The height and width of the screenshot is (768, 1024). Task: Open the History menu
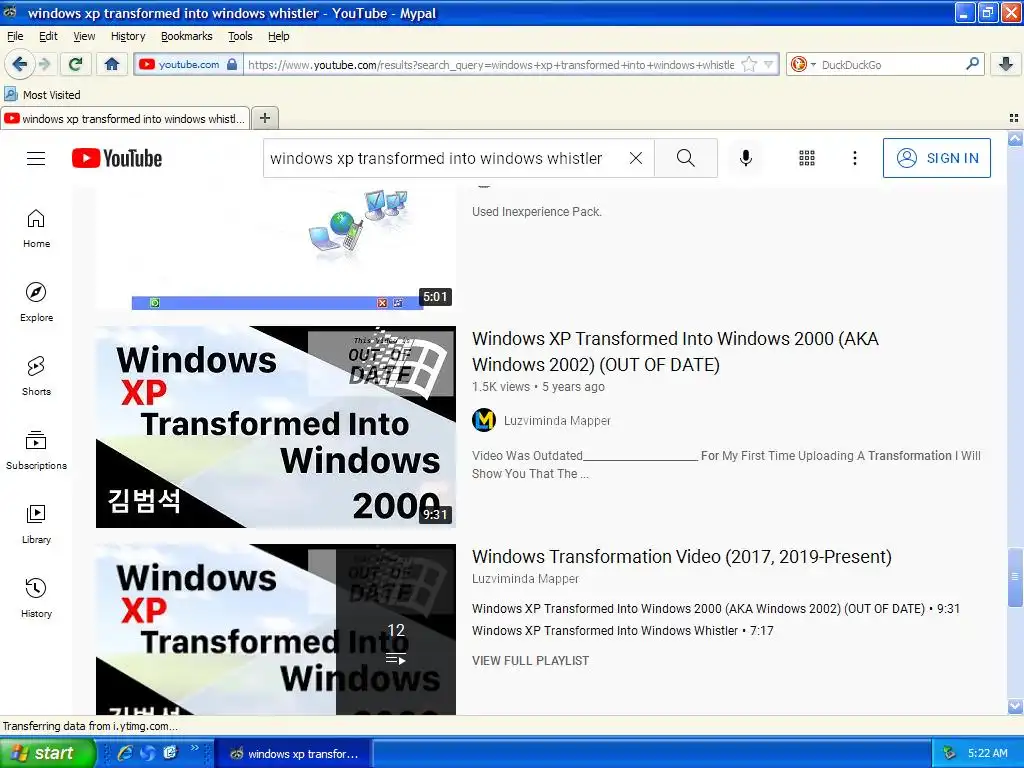[x=128, y=36]
